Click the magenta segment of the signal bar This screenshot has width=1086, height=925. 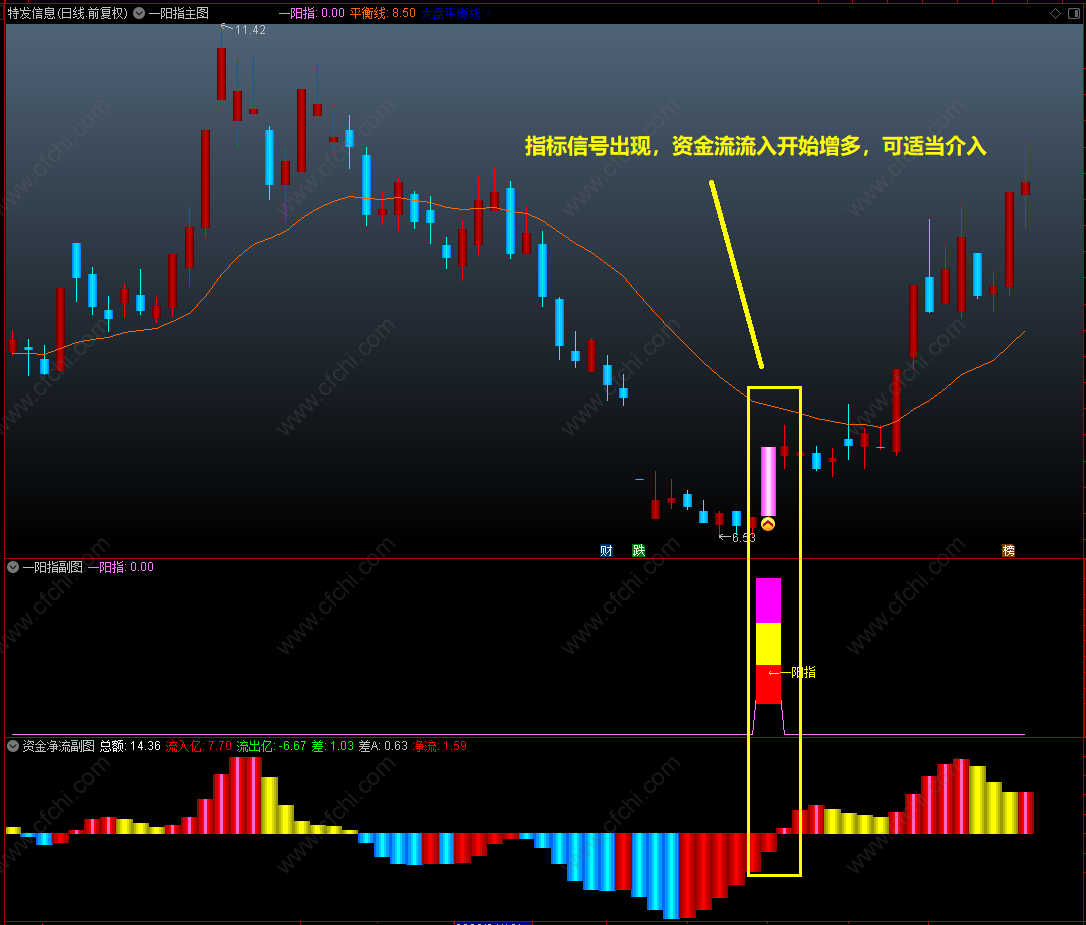(768, 600)
